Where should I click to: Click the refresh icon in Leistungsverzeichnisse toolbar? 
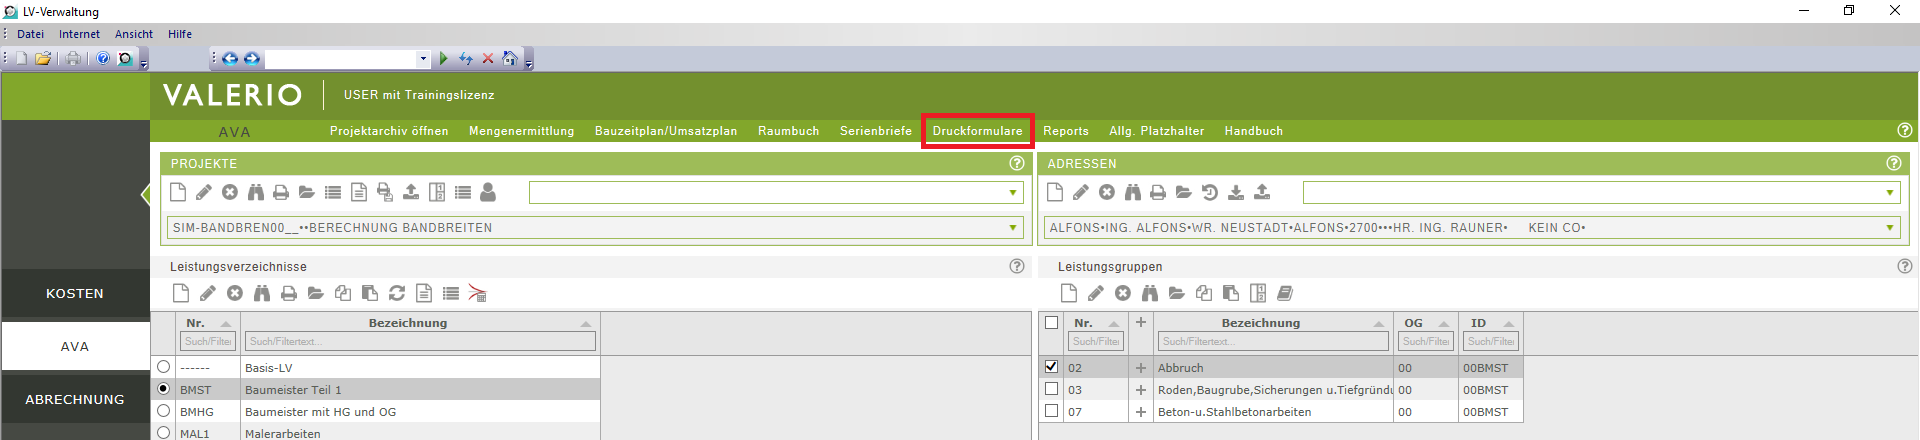coord(397,293)
